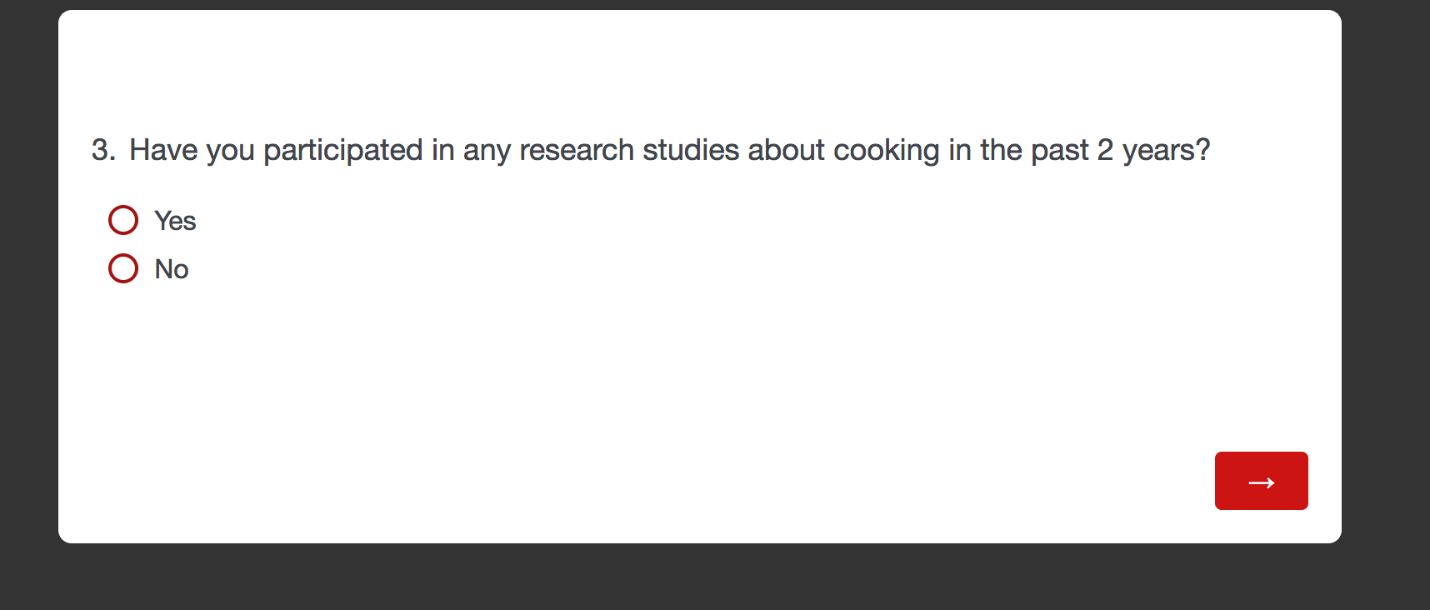This screenshot has width=1430, height=610.
Task: Submit answer using the red arrow button
Action: (1261, 481)
